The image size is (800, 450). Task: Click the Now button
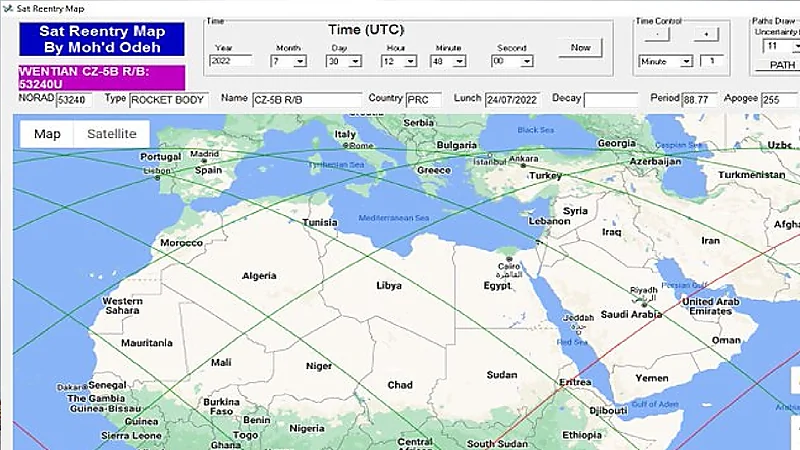580,47
